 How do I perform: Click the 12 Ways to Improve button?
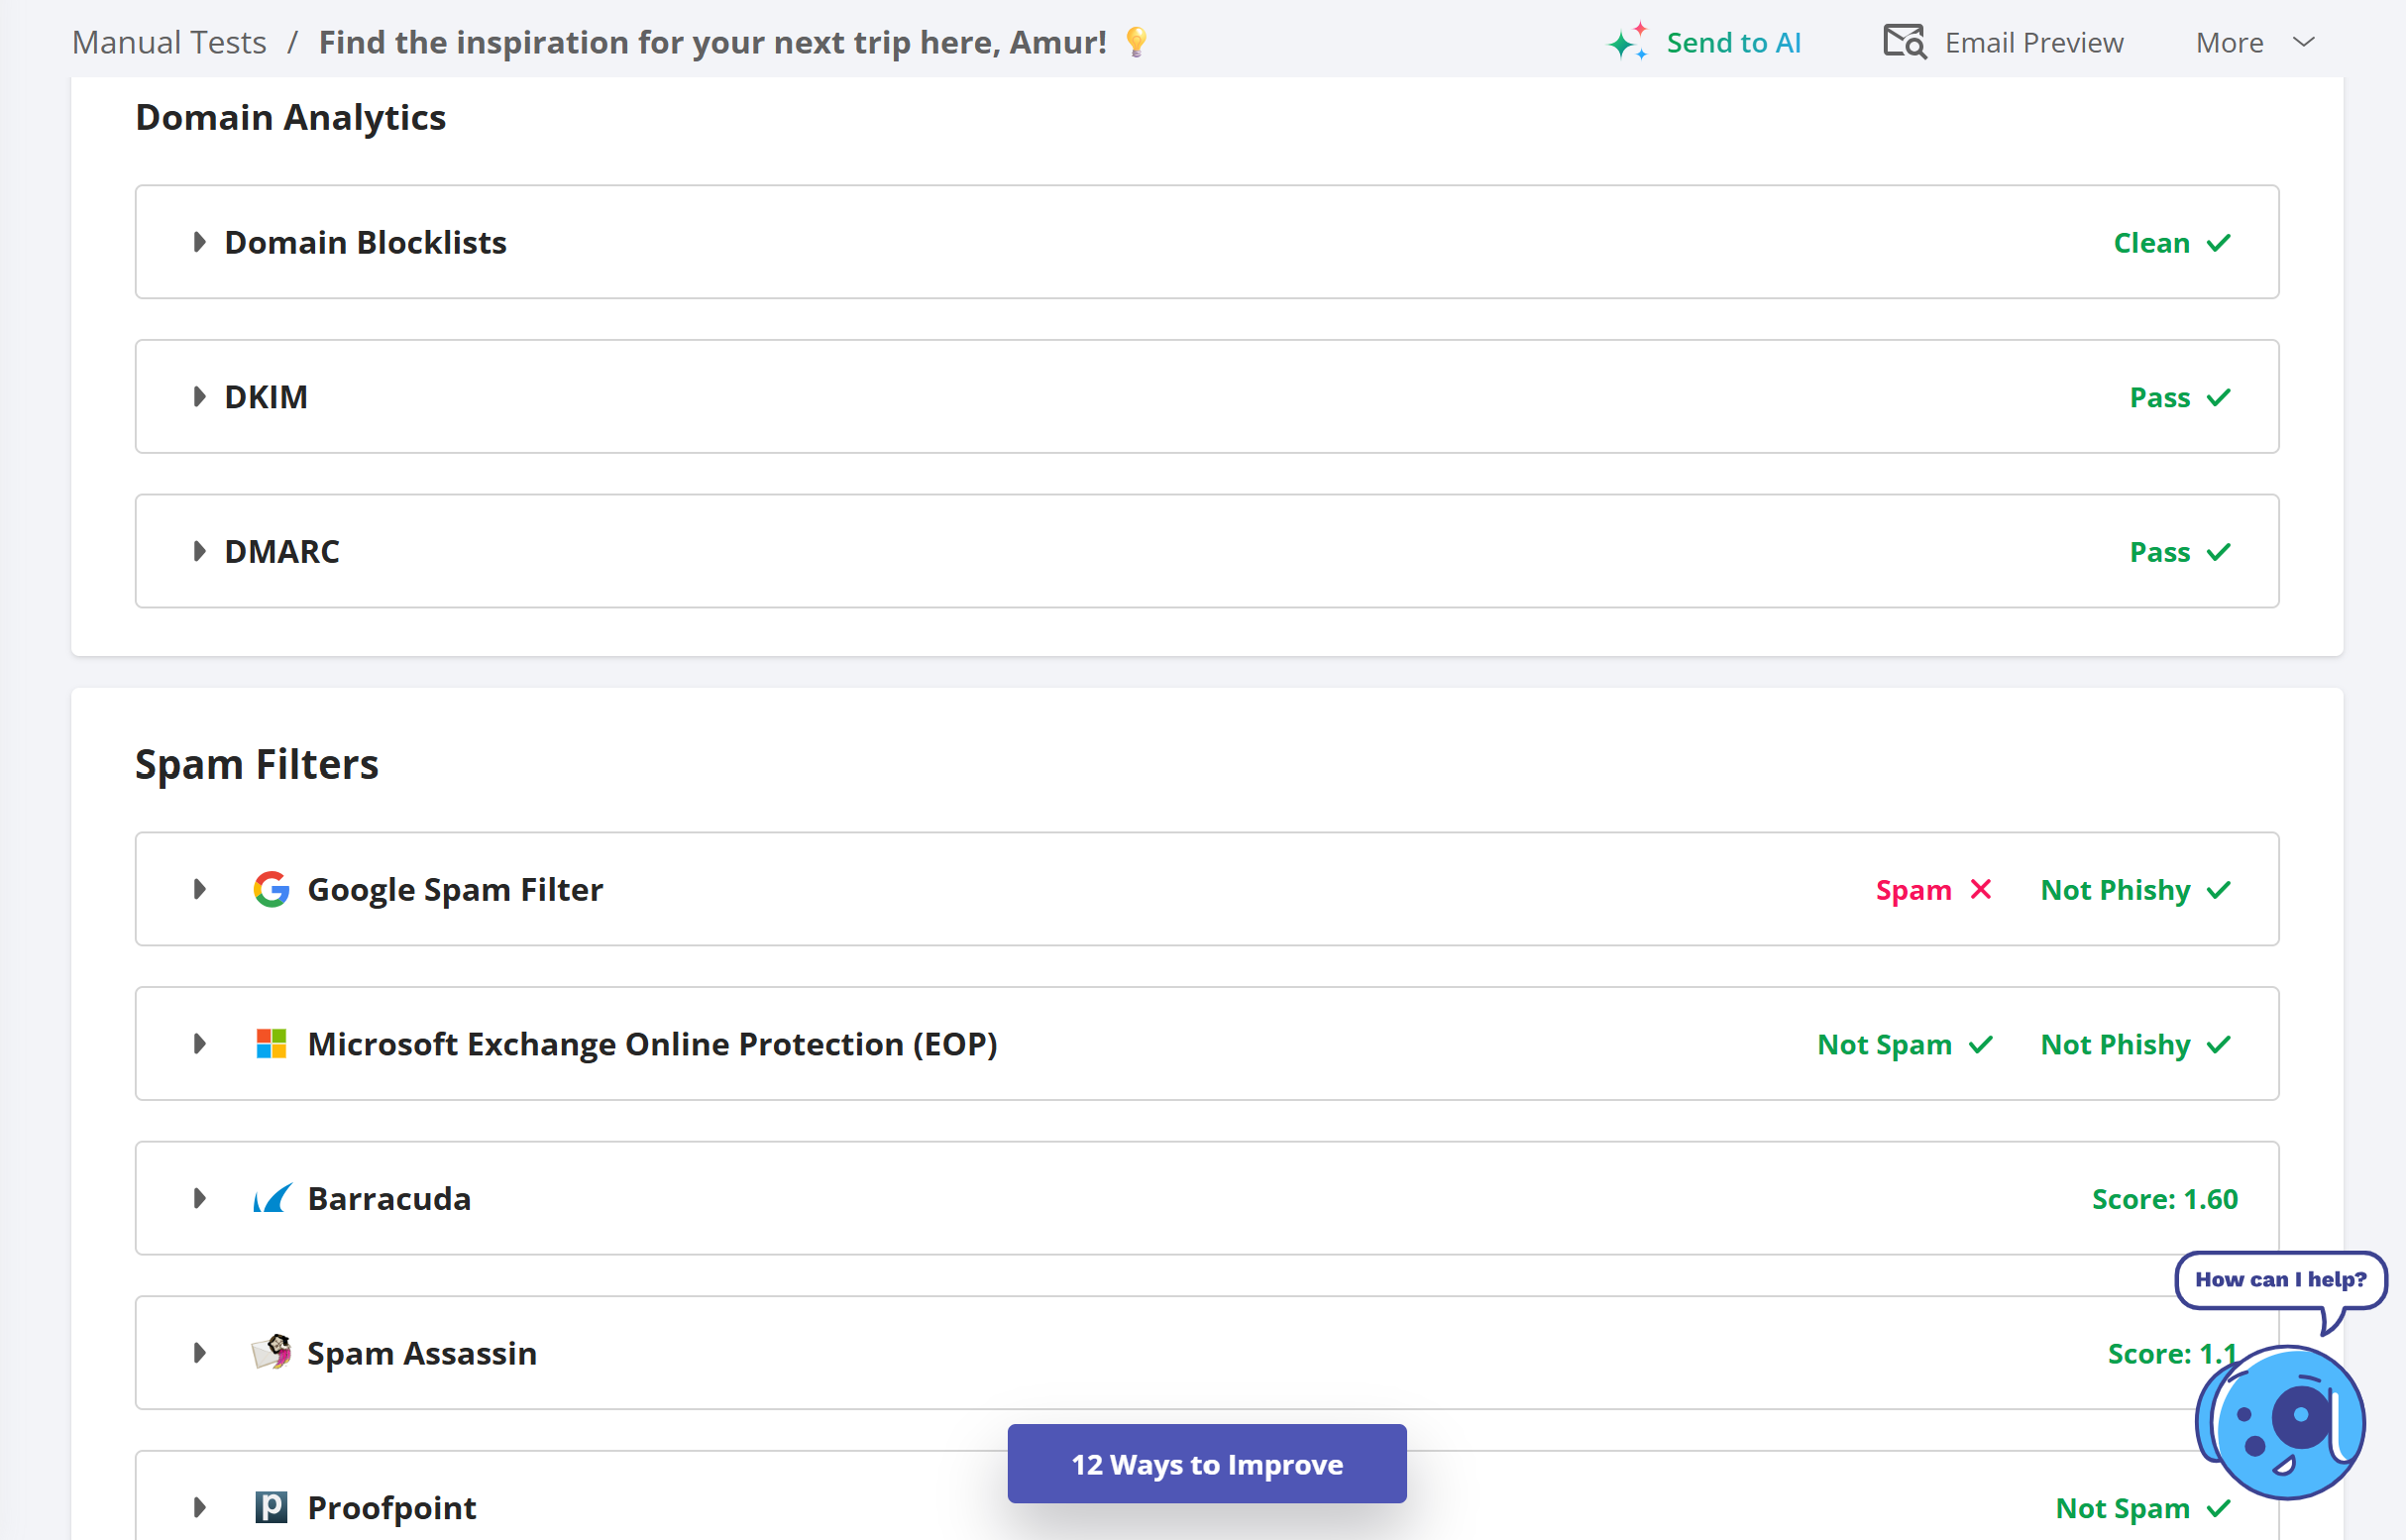coord(1207,1464)
